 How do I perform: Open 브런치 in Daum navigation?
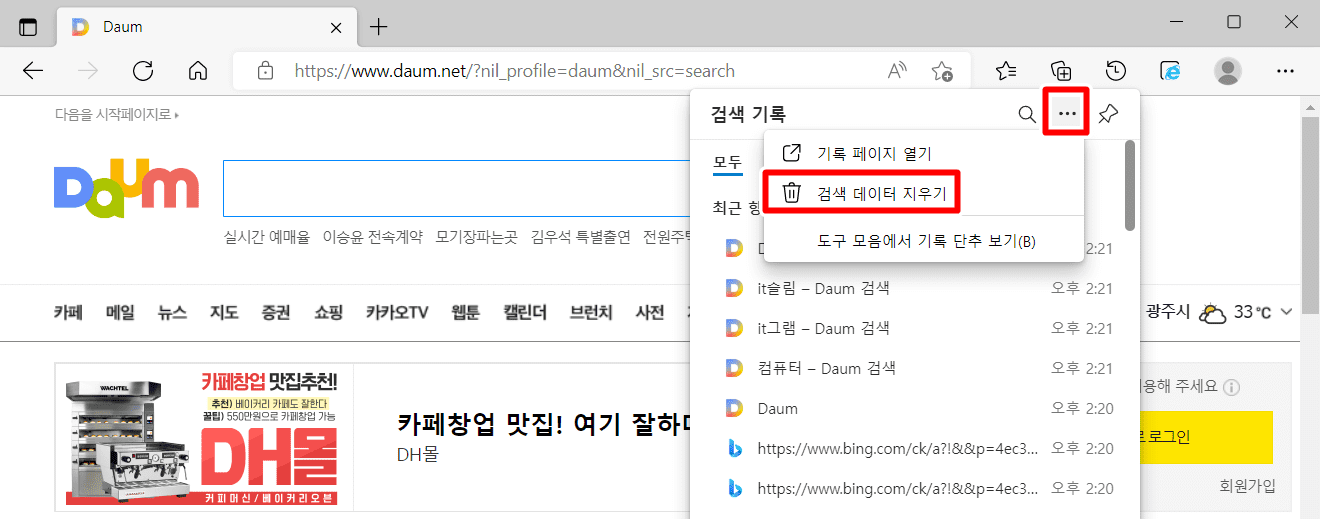(x=591, y=313)
